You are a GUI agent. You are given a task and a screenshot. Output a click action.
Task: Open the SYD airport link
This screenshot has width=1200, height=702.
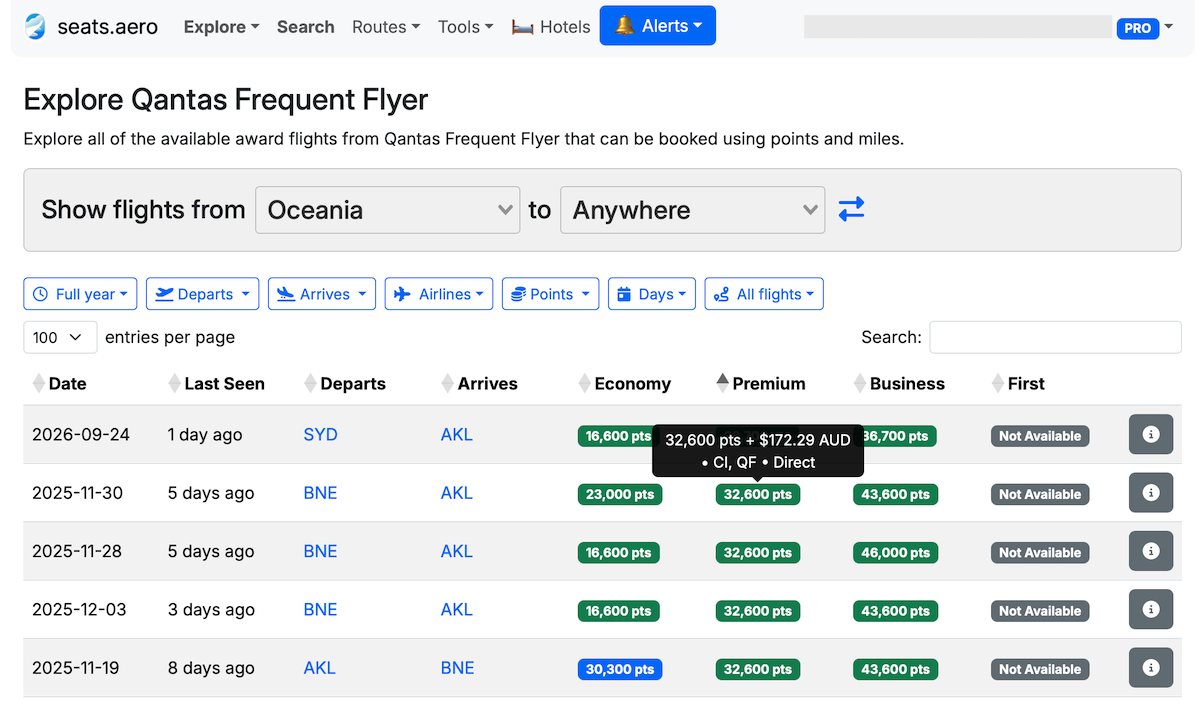319,434
